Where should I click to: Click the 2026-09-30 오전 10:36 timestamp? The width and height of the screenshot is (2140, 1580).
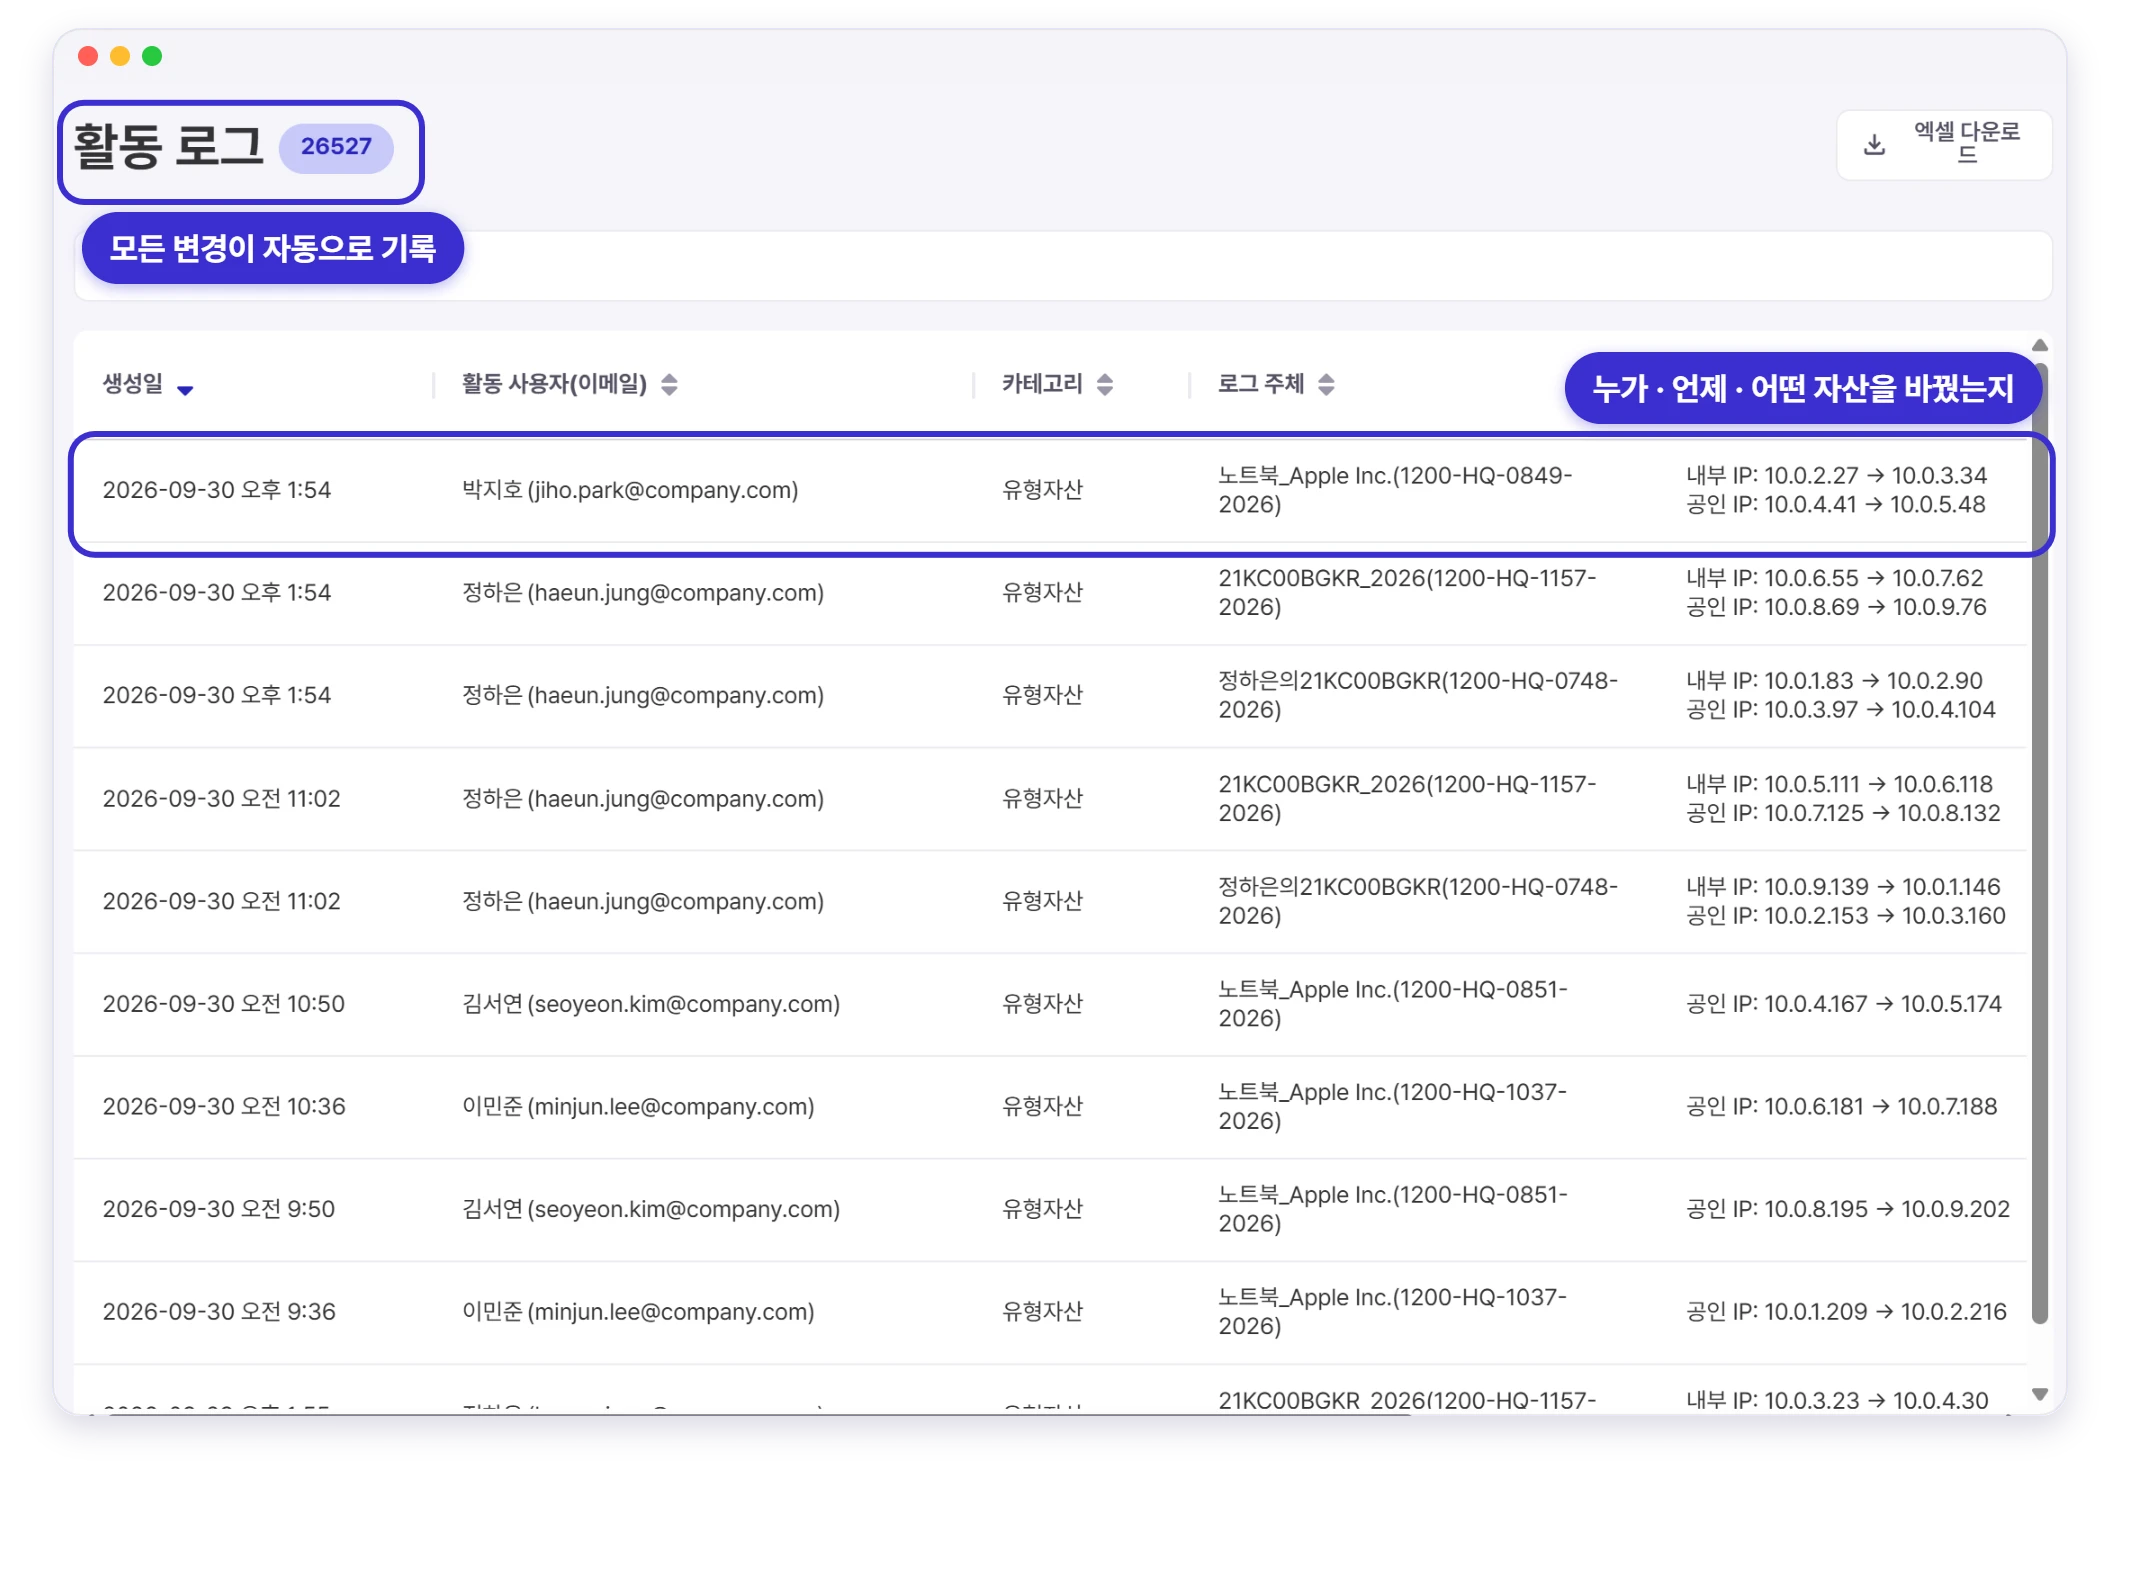pos(224,1107)
